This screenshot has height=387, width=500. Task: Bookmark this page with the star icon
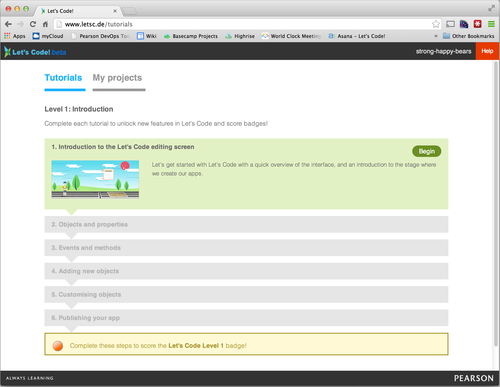click(436, 24)
